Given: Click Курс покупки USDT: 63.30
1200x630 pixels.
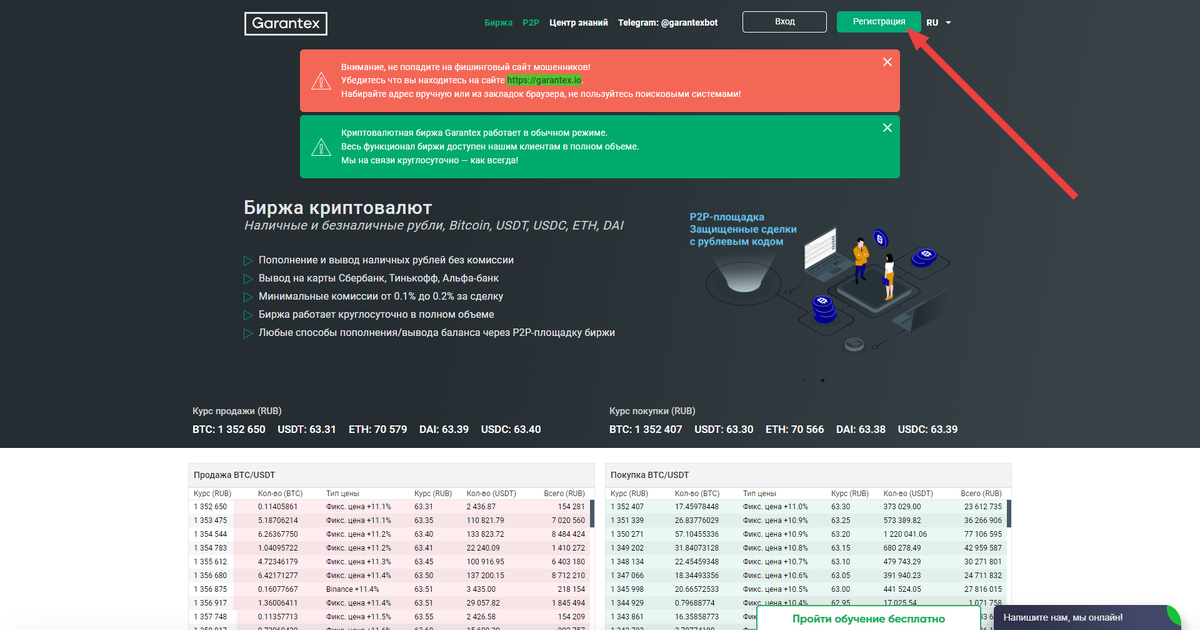Looking at the screenshot, I should click(724, 429).
